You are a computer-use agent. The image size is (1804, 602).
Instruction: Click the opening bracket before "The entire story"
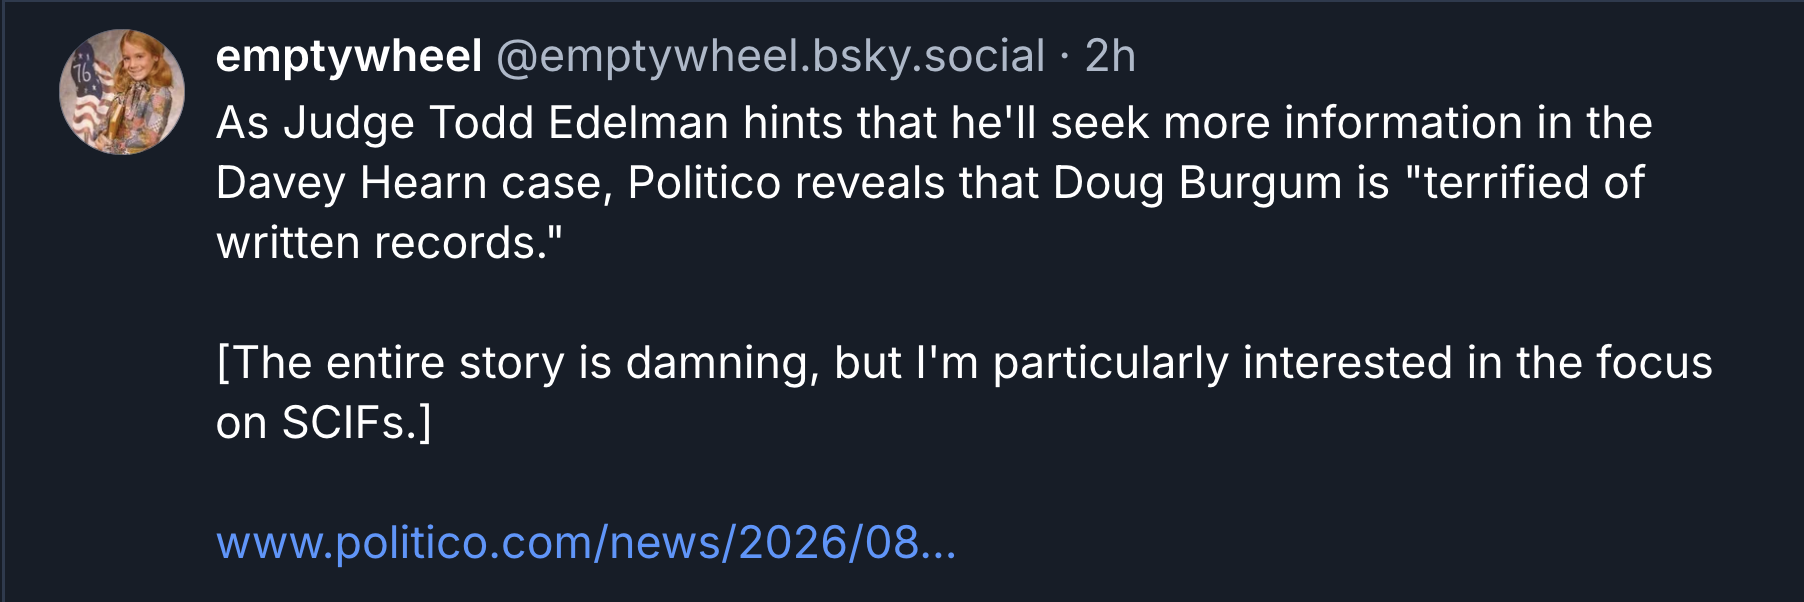[x=223, y=363]
